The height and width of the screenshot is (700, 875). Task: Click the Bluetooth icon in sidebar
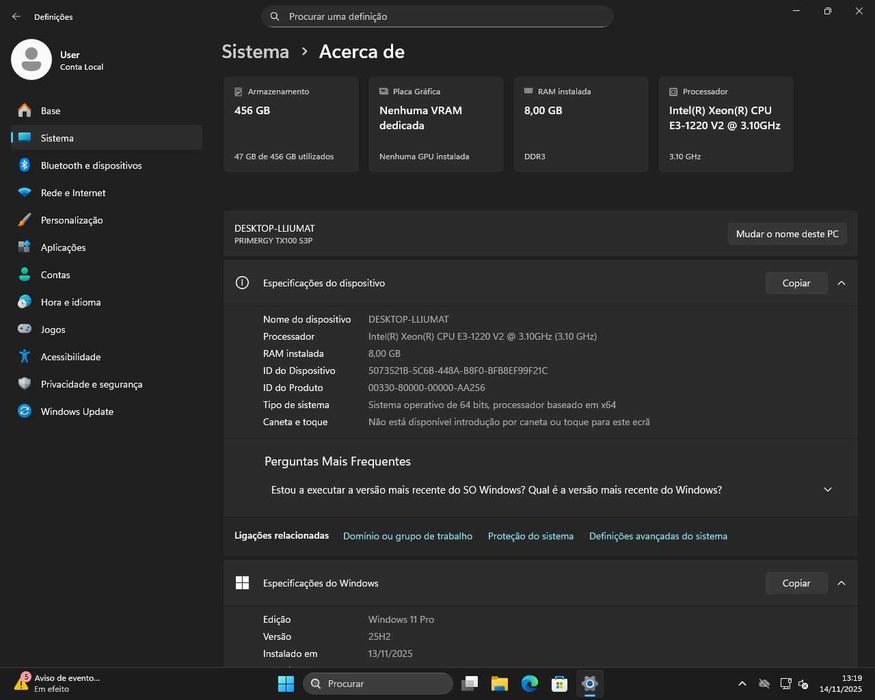tap(25, 165)
